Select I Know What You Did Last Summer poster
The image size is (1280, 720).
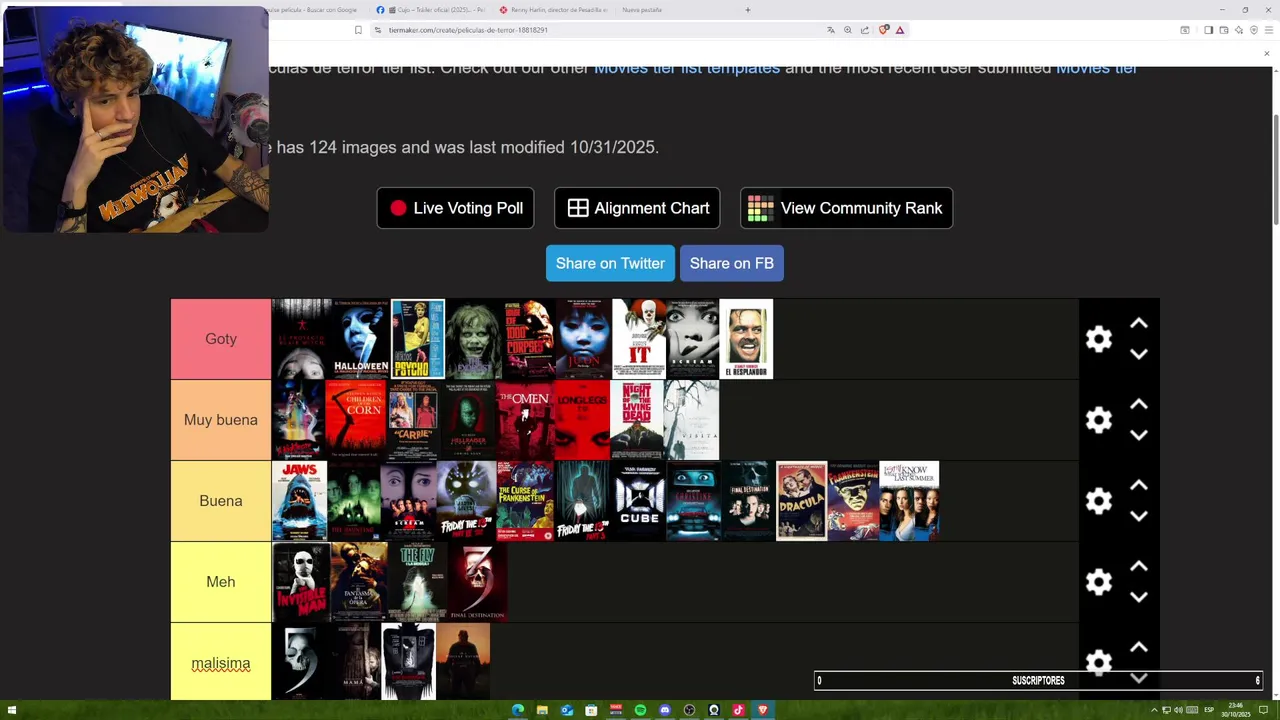909,501
